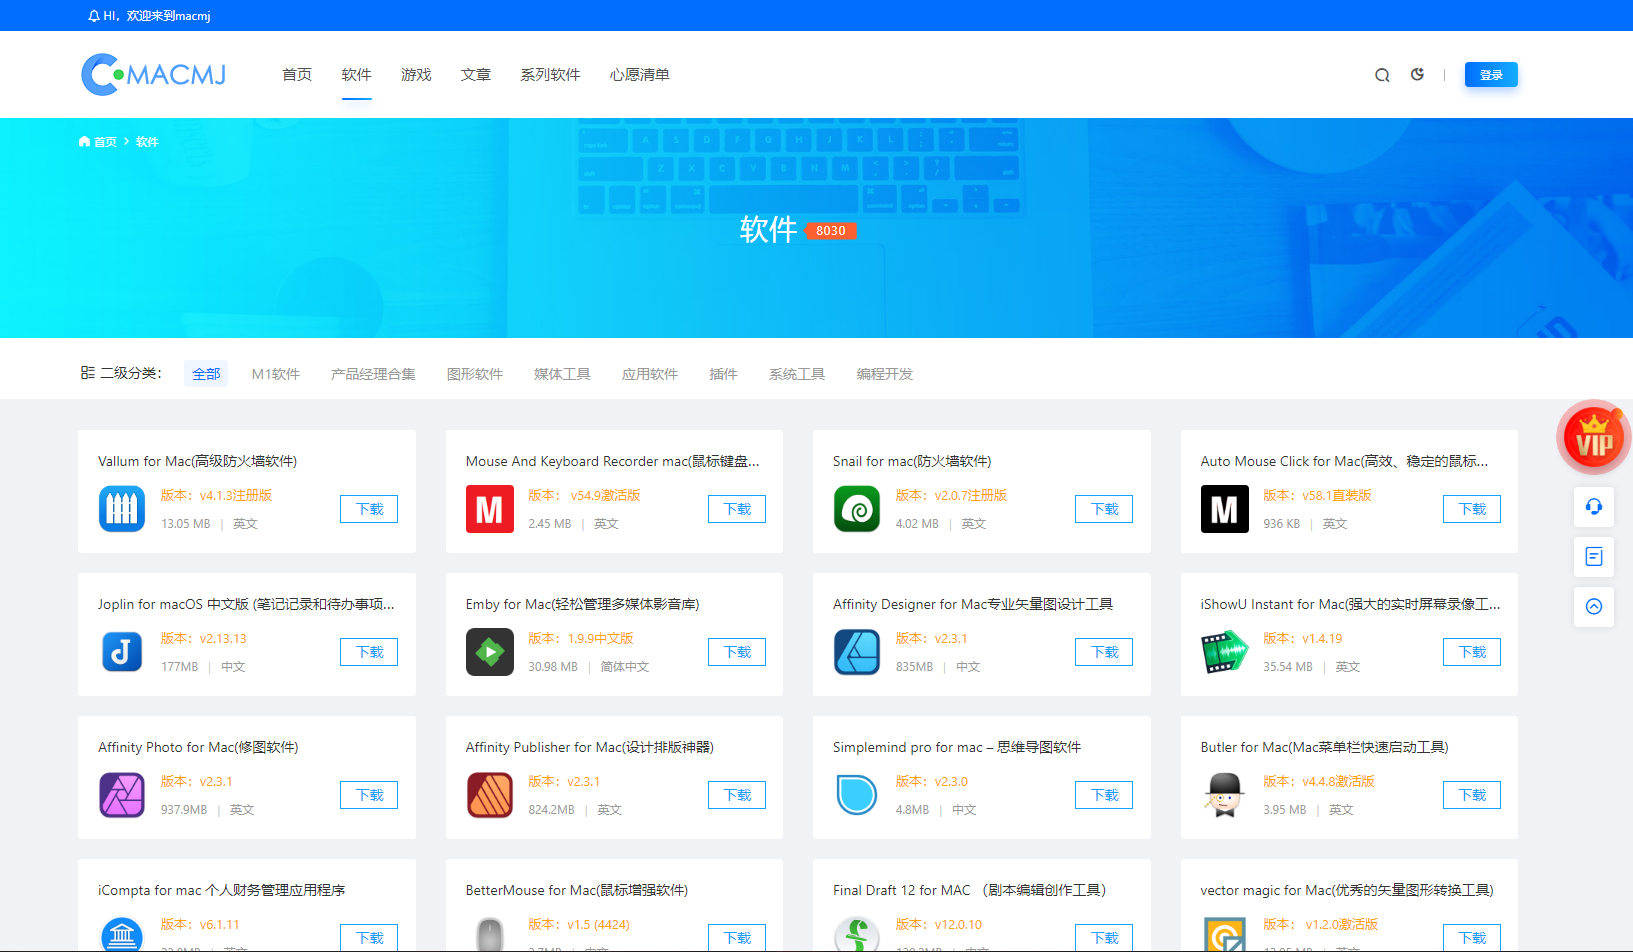The width and height of the screenshot is (1633, 952).
Task: Filter by M1软件 category
Action: coord(276,374)
